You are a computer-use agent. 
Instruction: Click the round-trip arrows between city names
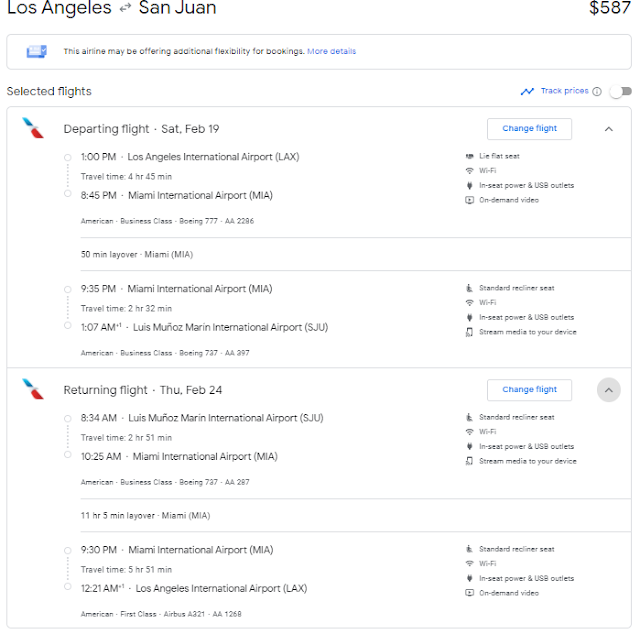pyautogui.click(x=125, y=9)
